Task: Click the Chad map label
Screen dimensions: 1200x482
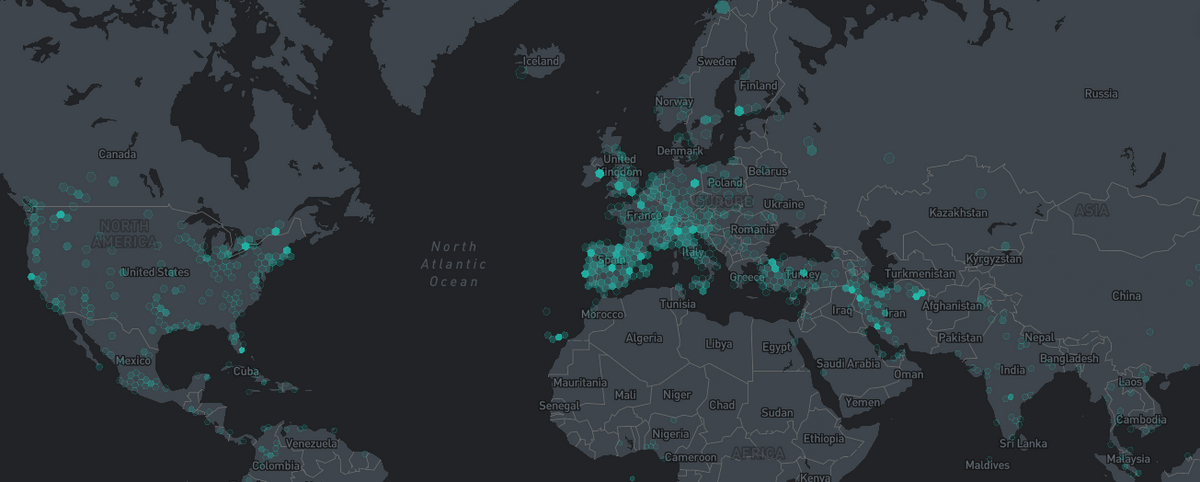Action: tap(722, 405)
